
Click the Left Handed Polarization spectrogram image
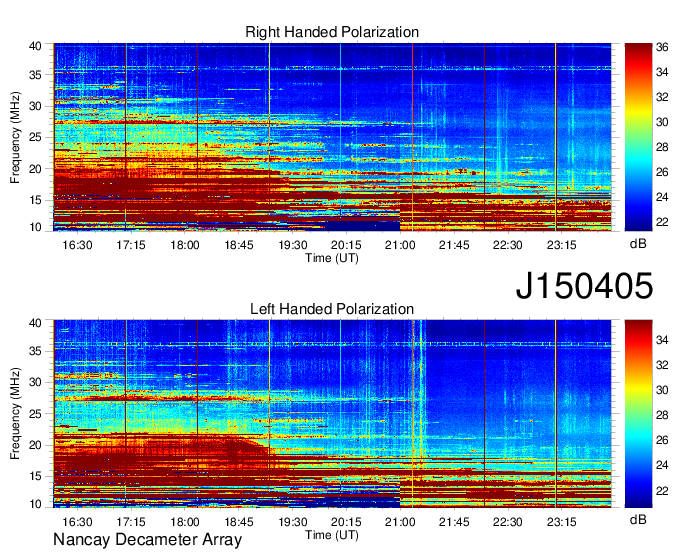point(332,414)
